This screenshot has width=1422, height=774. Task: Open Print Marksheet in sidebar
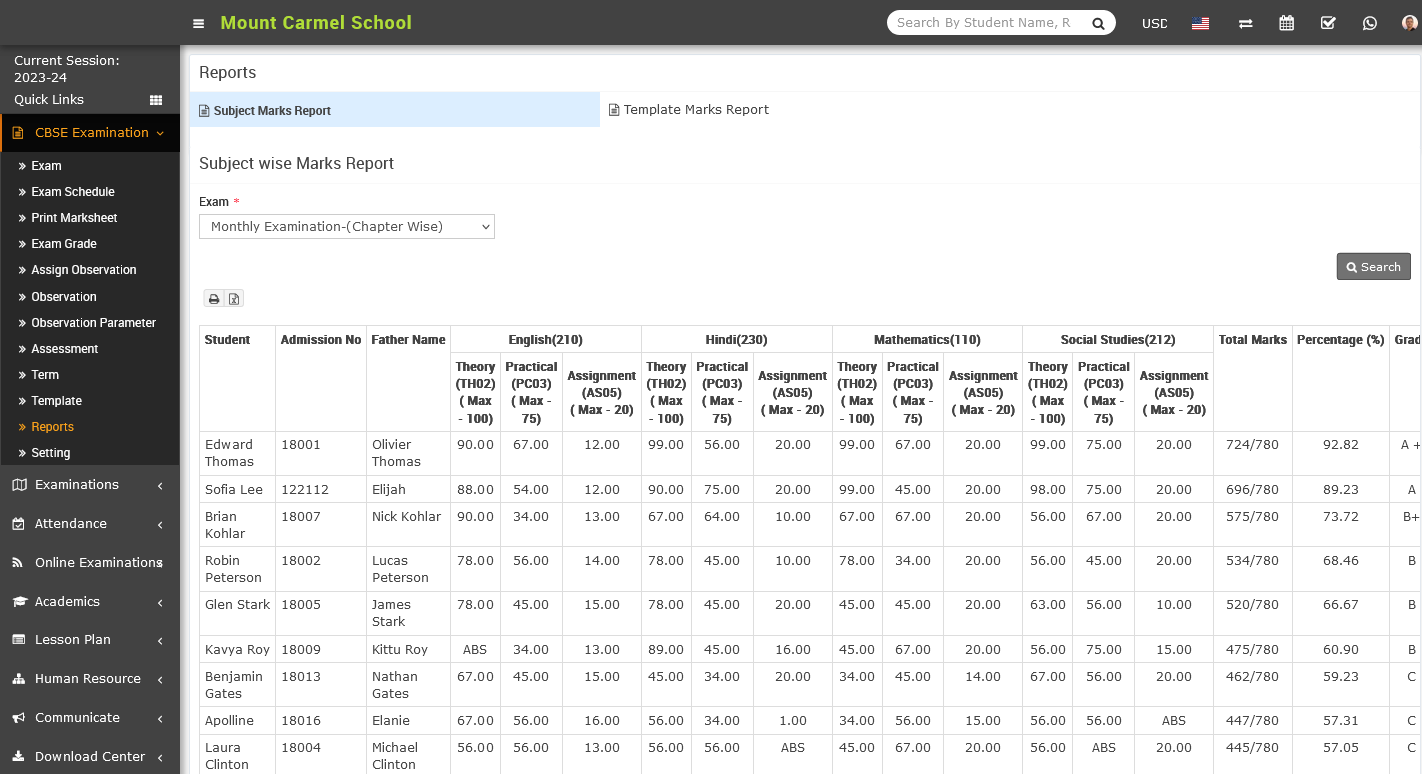pyautogui.click(x=74, y=218)
